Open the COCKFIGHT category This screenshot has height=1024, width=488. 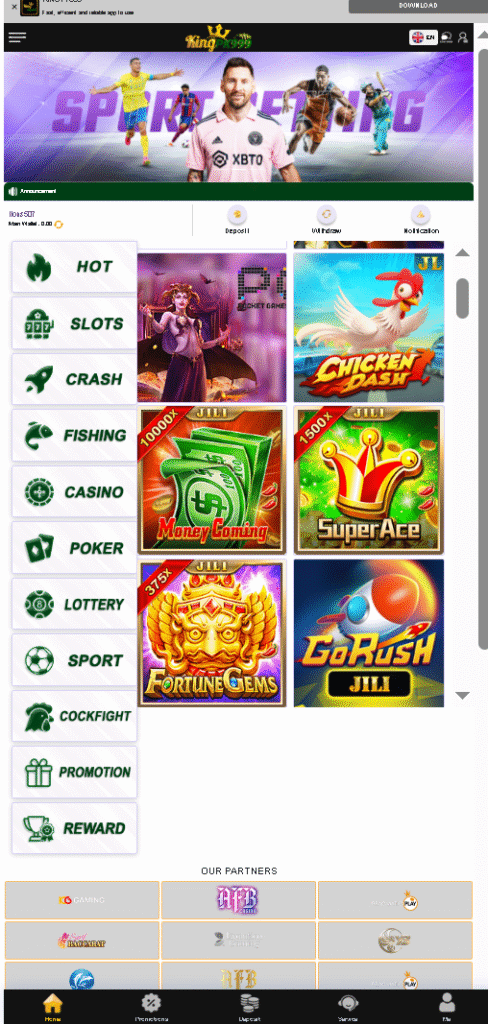(74, 716)
